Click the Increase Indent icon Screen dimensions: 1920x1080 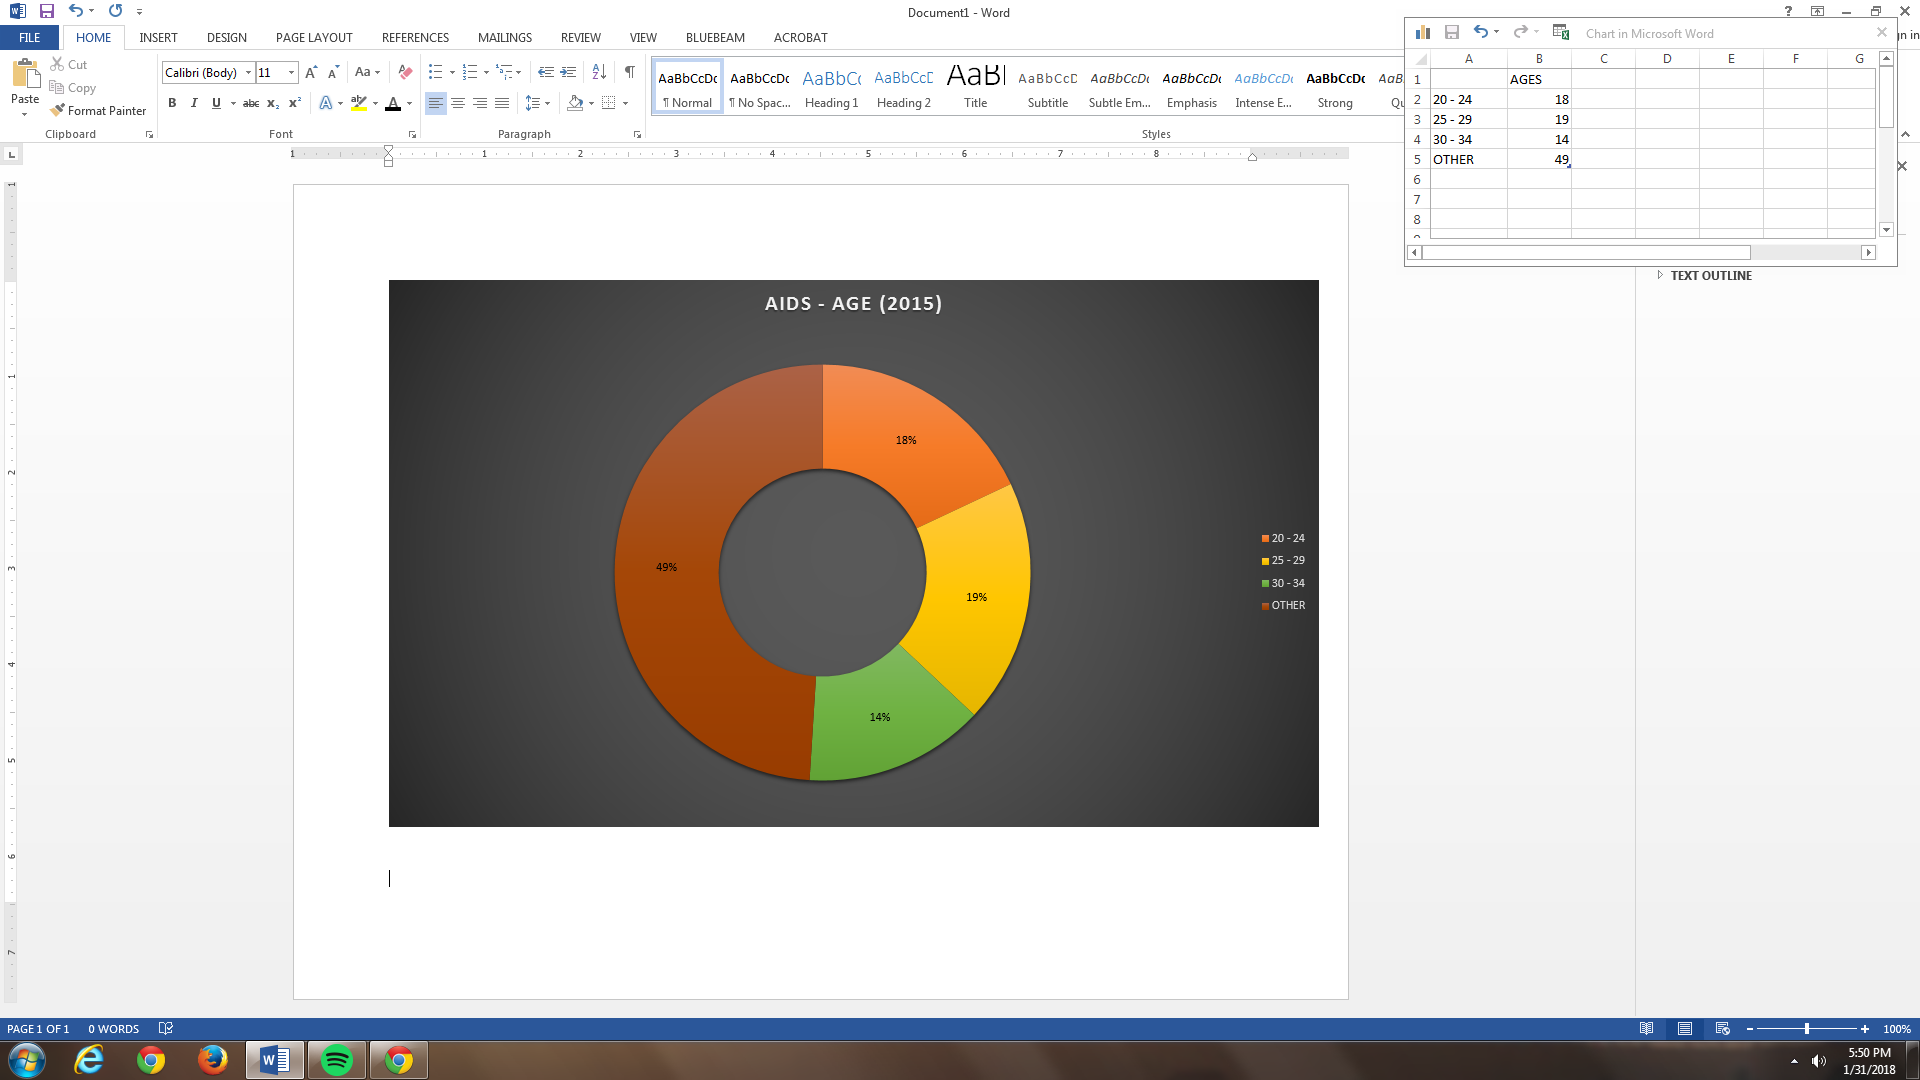coord(568,72)
